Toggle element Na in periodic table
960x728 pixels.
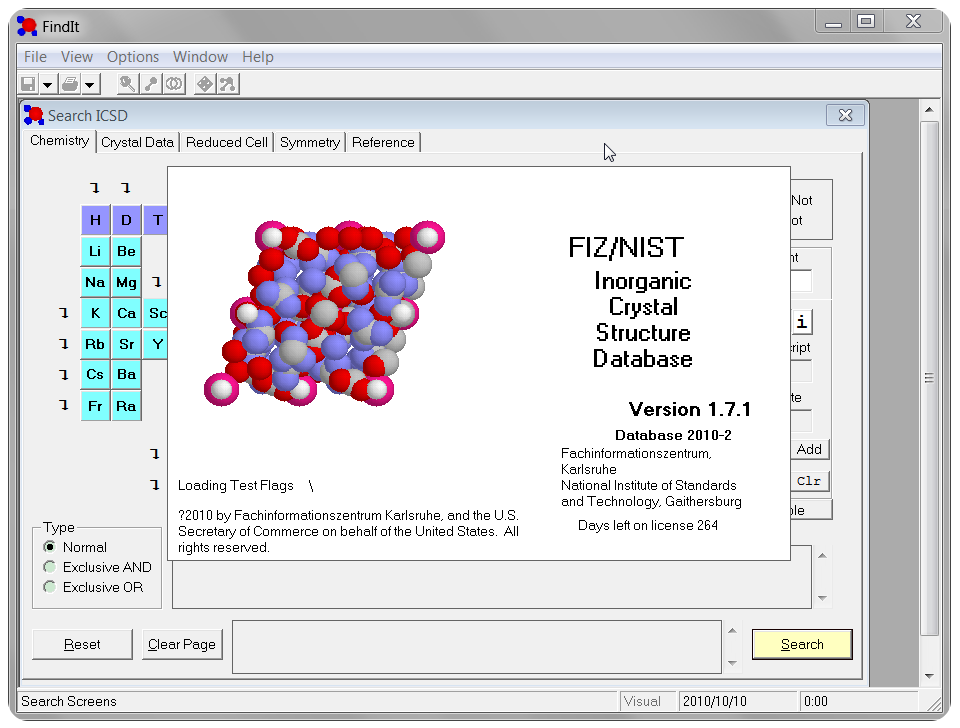pos(96,282)
